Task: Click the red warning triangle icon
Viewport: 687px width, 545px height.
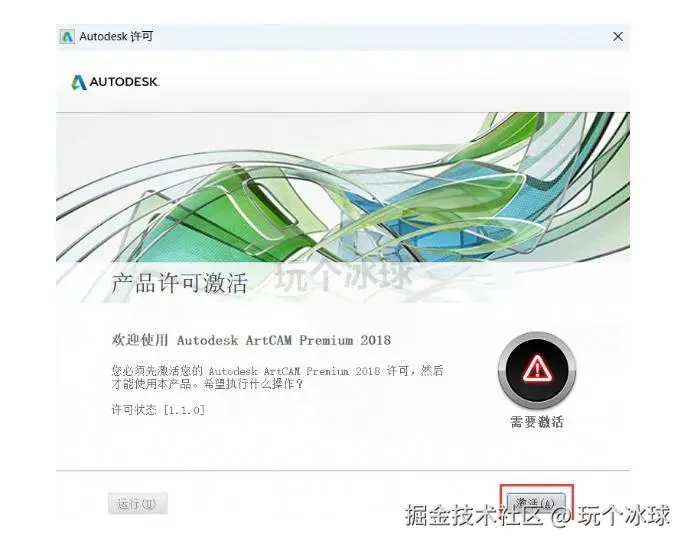Action: (537, 369)
